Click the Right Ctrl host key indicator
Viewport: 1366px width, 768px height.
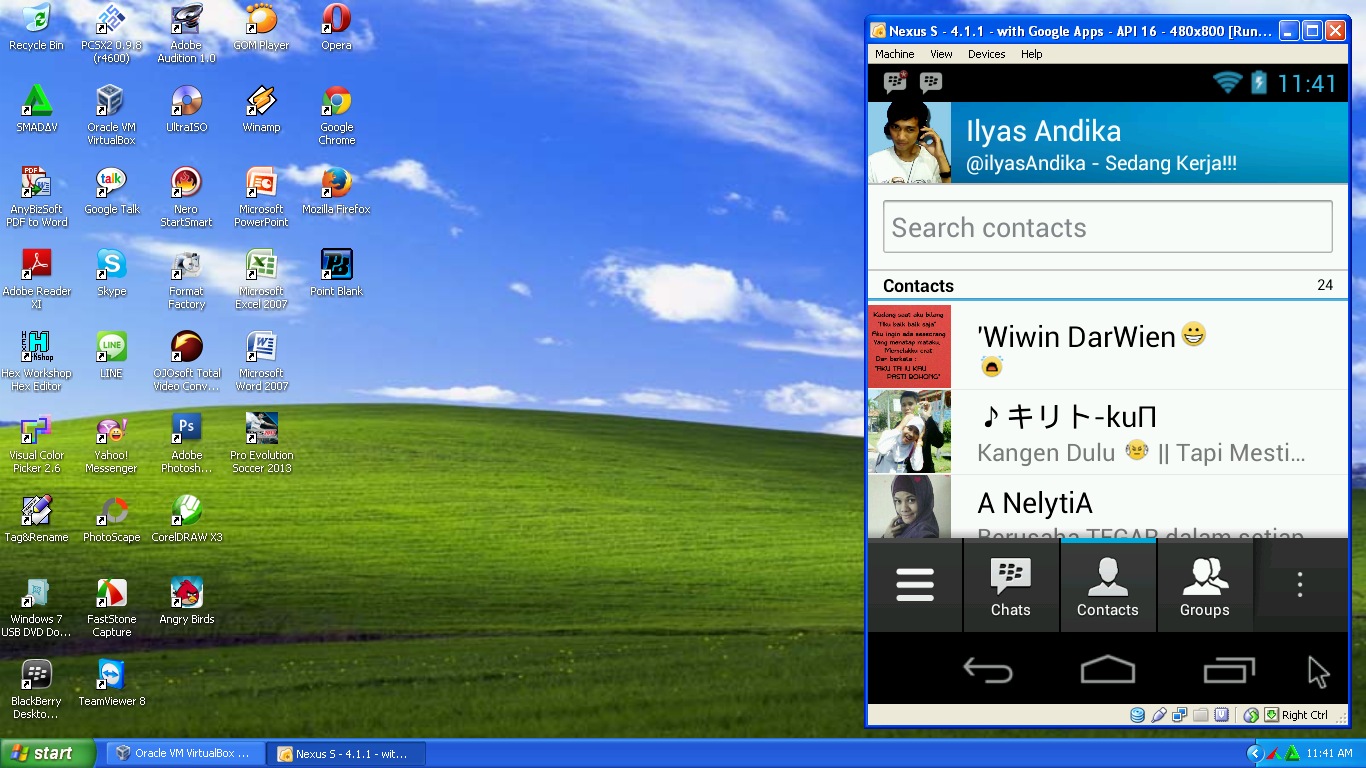[1297, 715]
